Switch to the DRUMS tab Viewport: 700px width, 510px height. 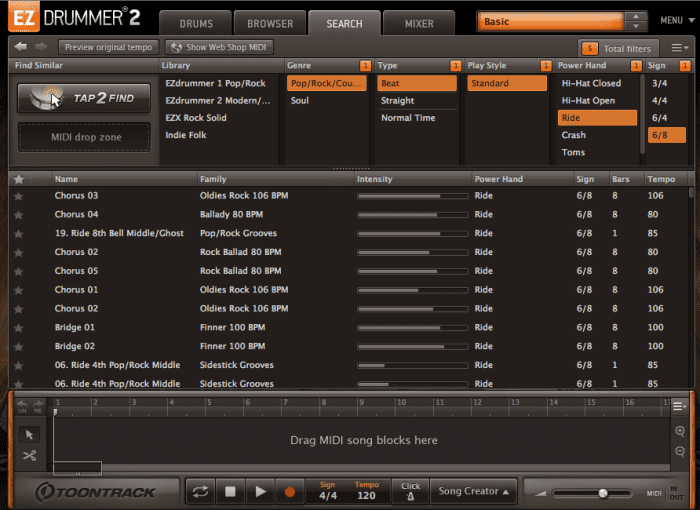pyautogui.click(x=196, y=23)
